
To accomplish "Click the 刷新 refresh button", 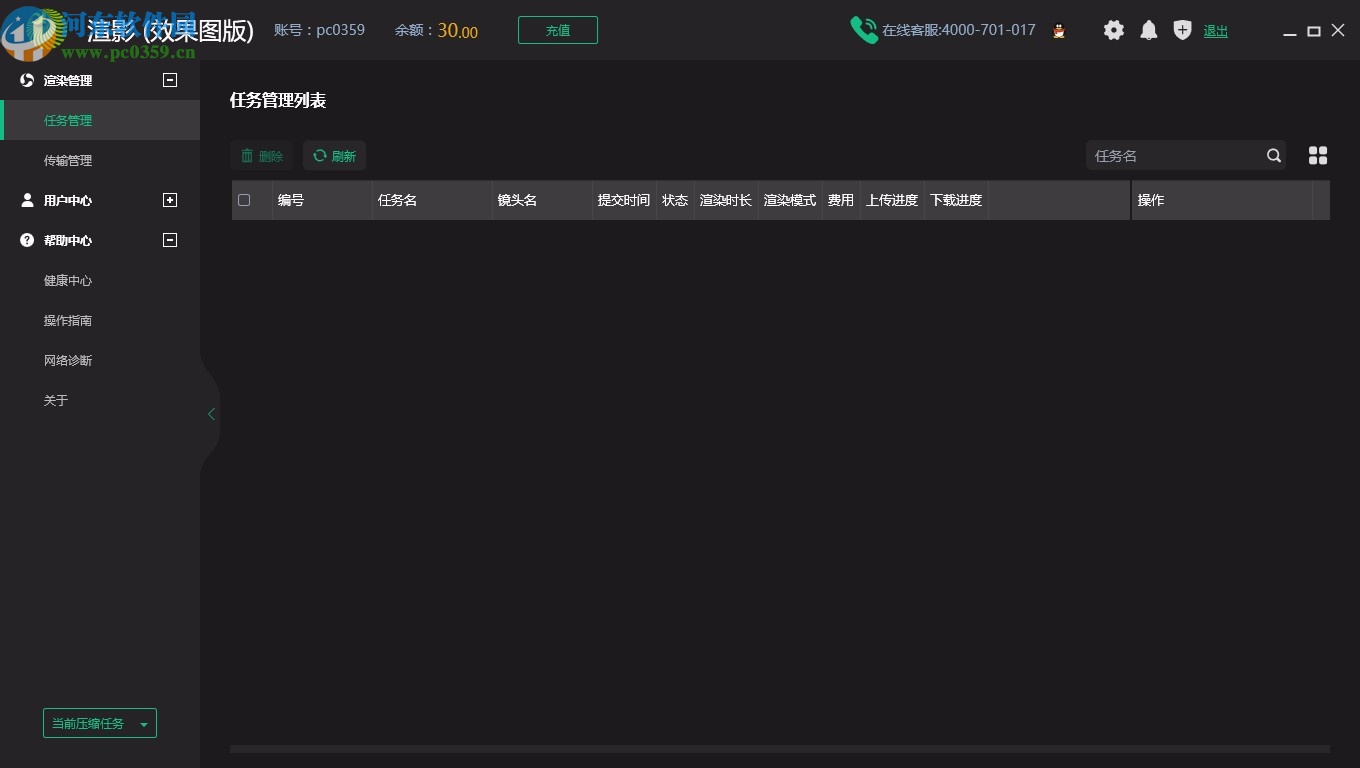I will (x=334, y=155).
